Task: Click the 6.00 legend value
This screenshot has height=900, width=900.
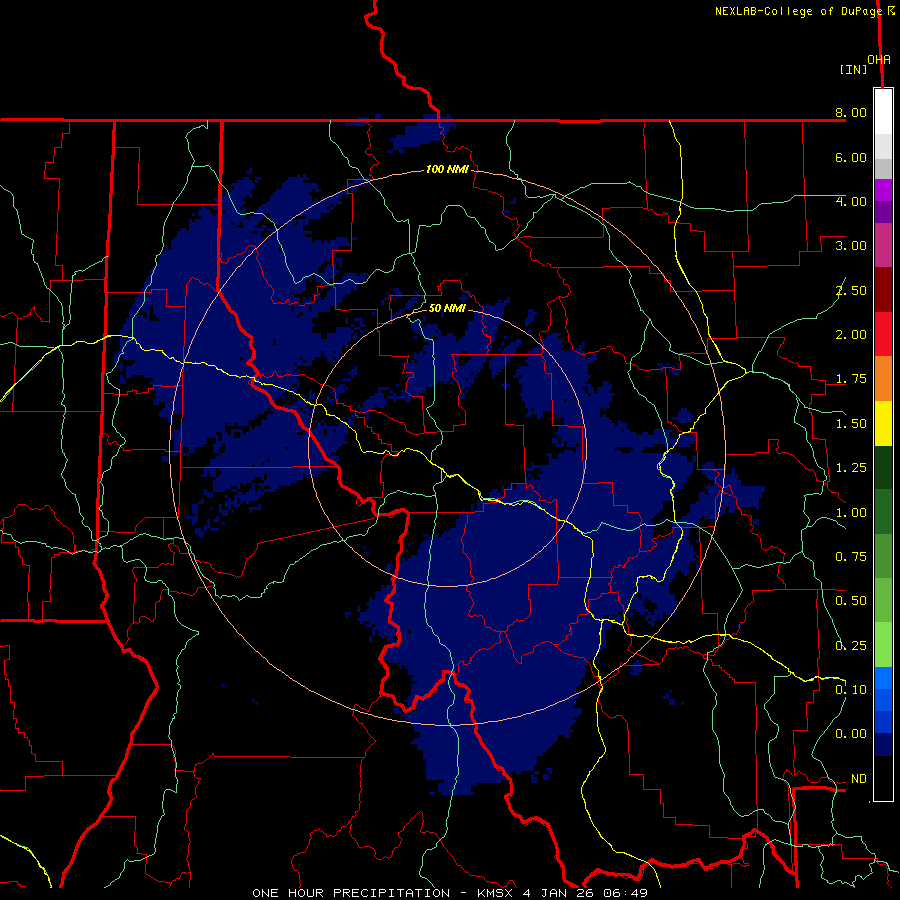Action: [x=851, y=157]
